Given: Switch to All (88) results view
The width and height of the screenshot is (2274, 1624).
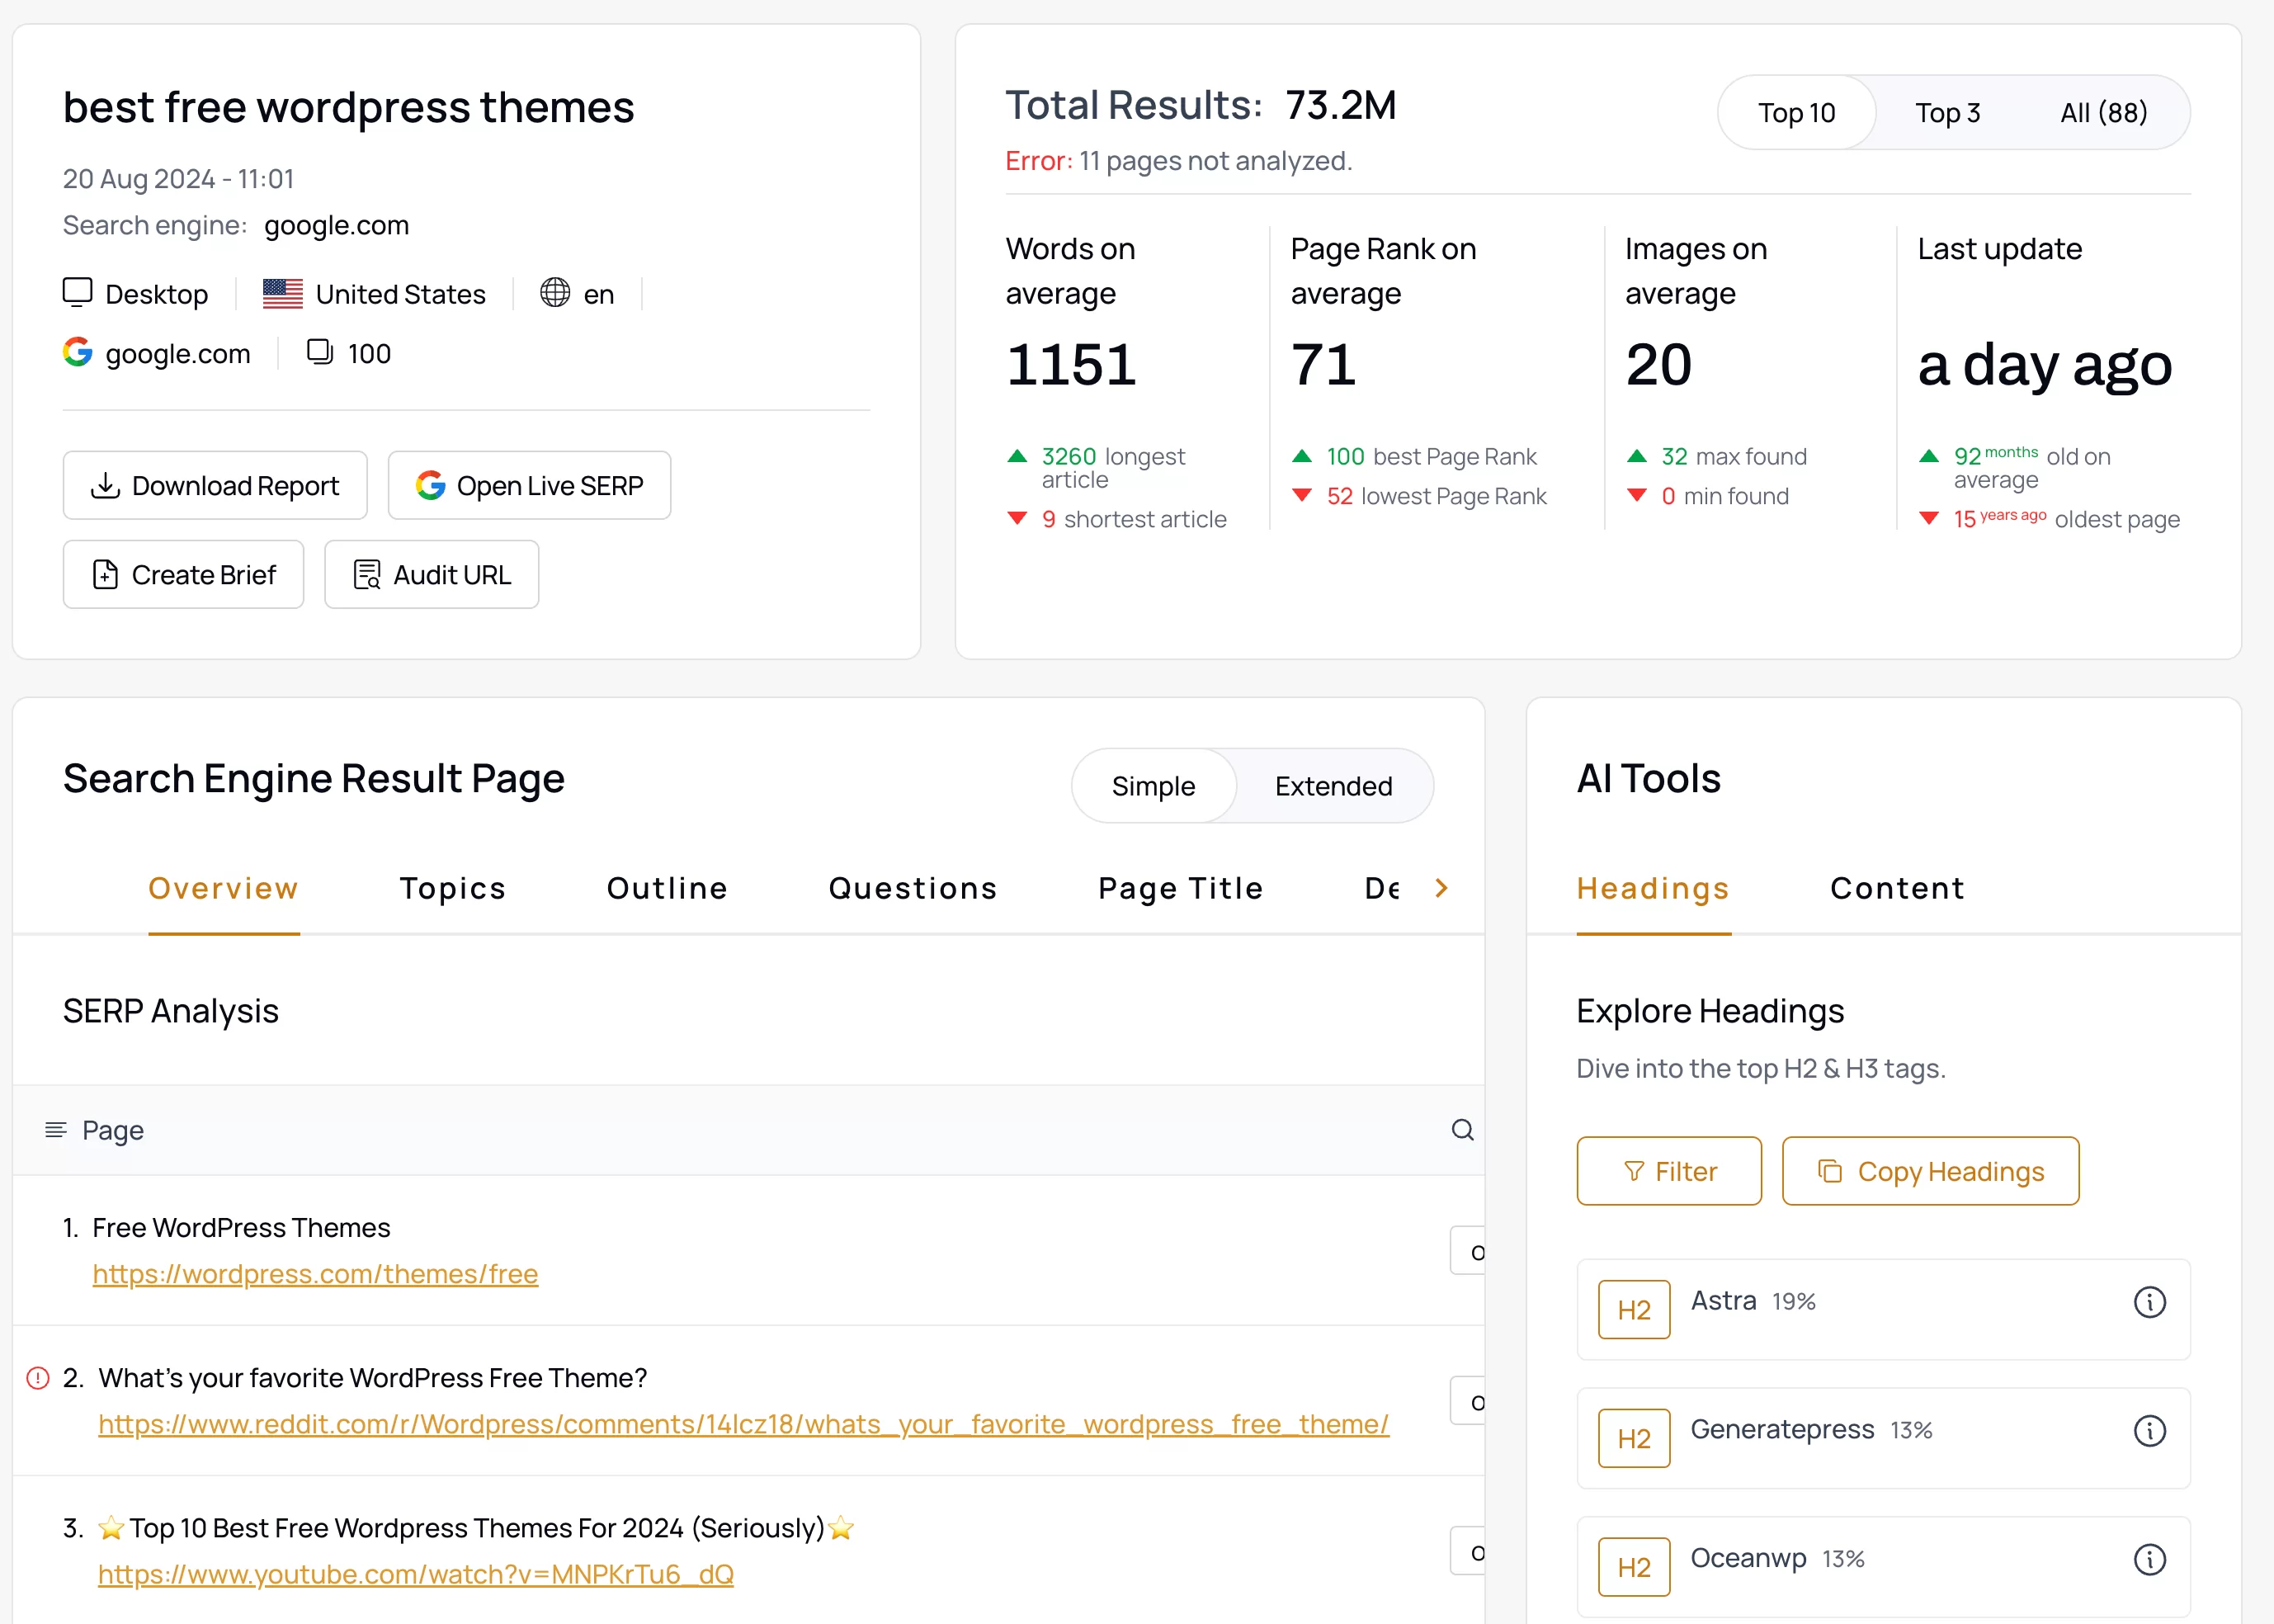Looking at the screenshot, I should point(2102,111).
